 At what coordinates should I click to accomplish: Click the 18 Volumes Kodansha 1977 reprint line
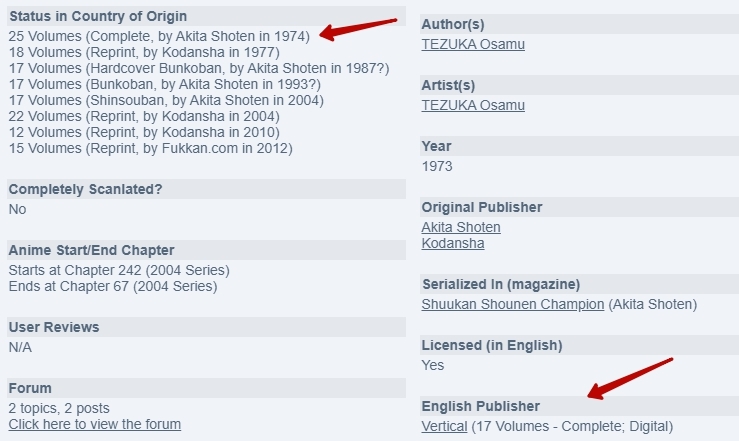pyautogui.click(x=144, y=52)
